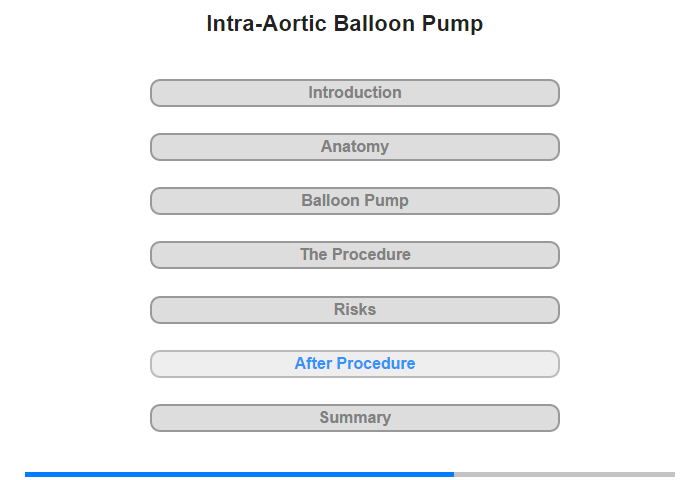
Task: Jump to the Summary section
Action: point(354,418)
